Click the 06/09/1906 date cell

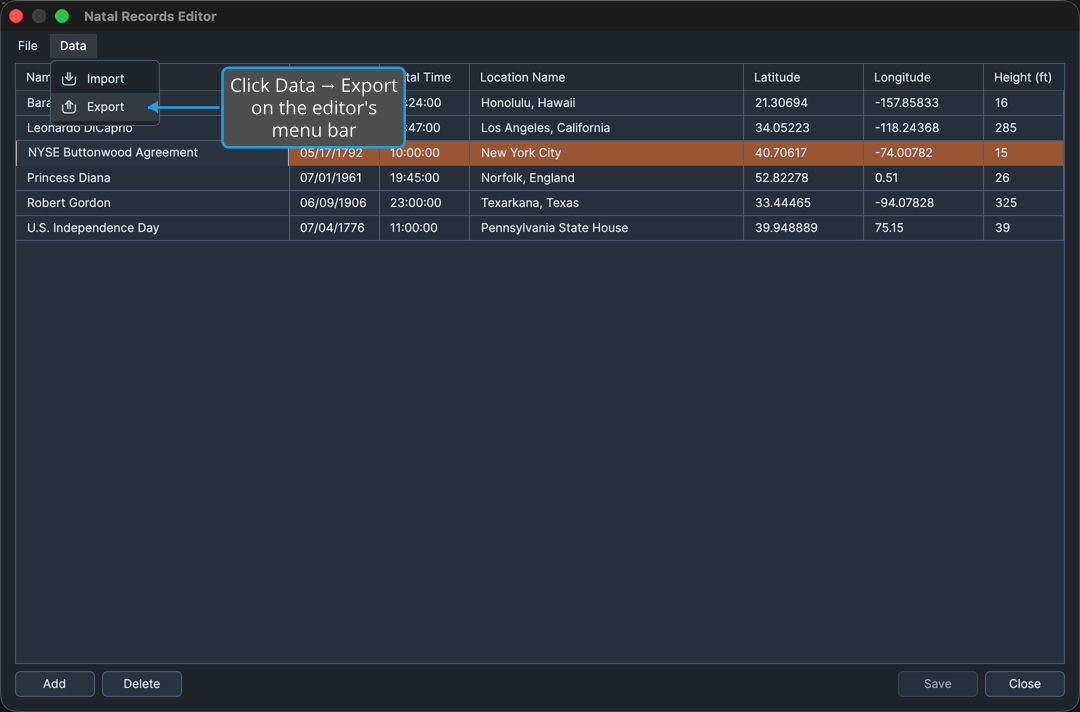tap(334, 203)
